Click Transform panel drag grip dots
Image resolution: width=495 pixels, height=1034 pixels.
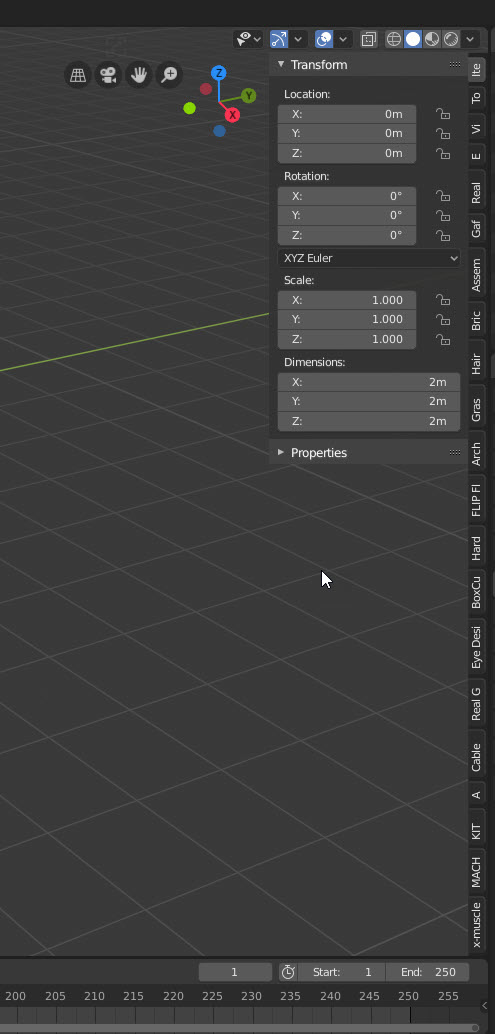tap(455, 64)
